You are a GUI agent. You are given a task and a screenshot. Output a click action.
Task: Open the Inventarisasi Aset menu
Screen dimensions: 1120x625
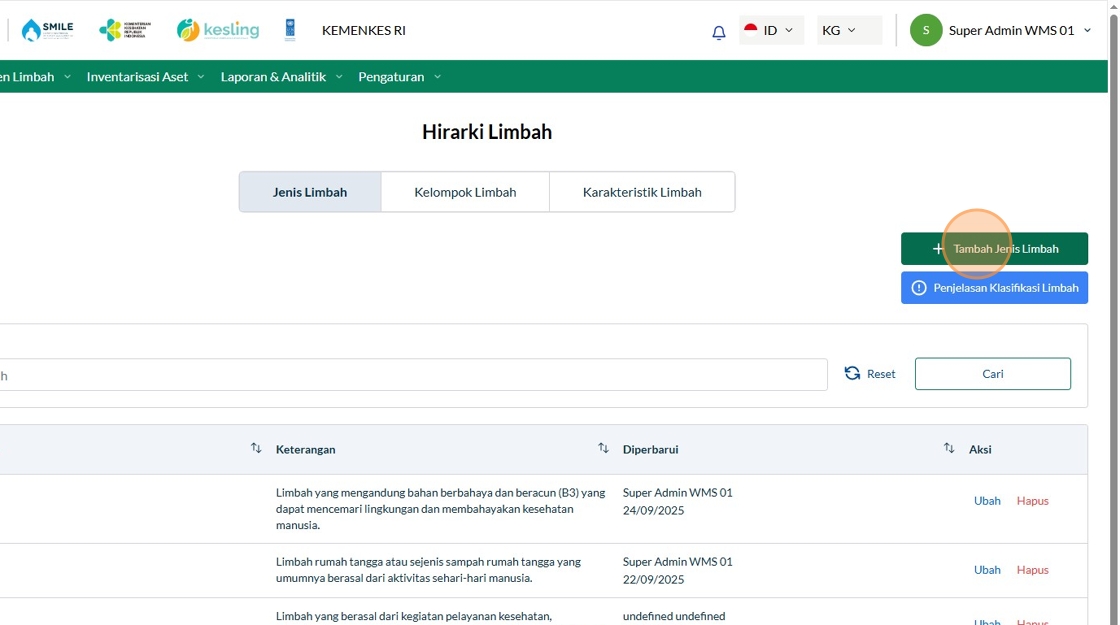coord(145,76)
